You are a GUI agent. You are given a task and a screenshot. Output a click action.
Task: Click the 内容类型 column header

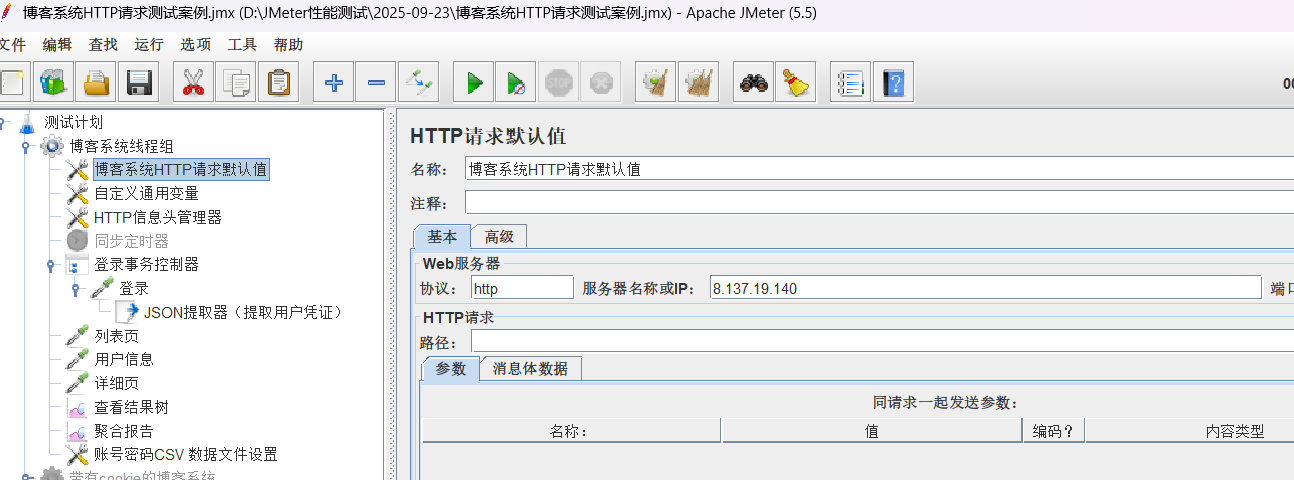1190,431
